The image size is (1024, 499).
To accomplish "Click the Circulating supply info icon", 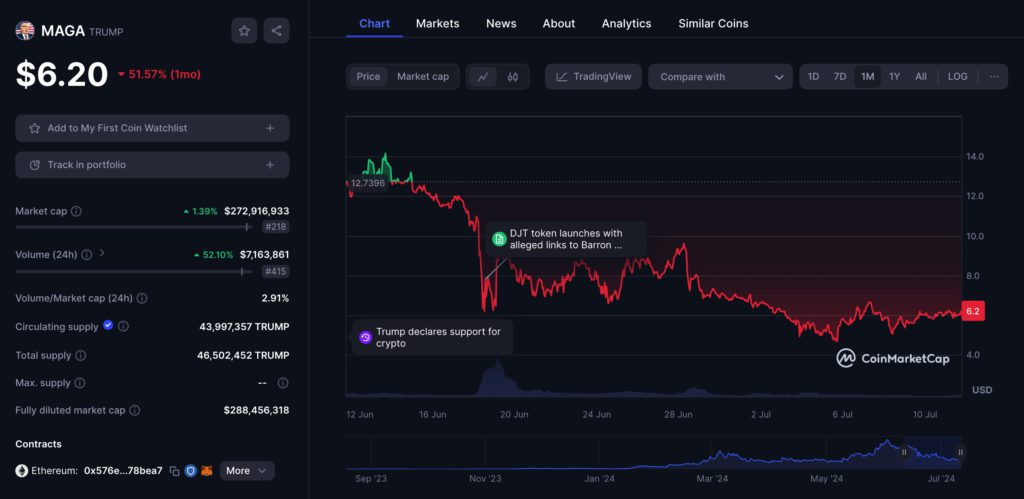I will (123, 327).
